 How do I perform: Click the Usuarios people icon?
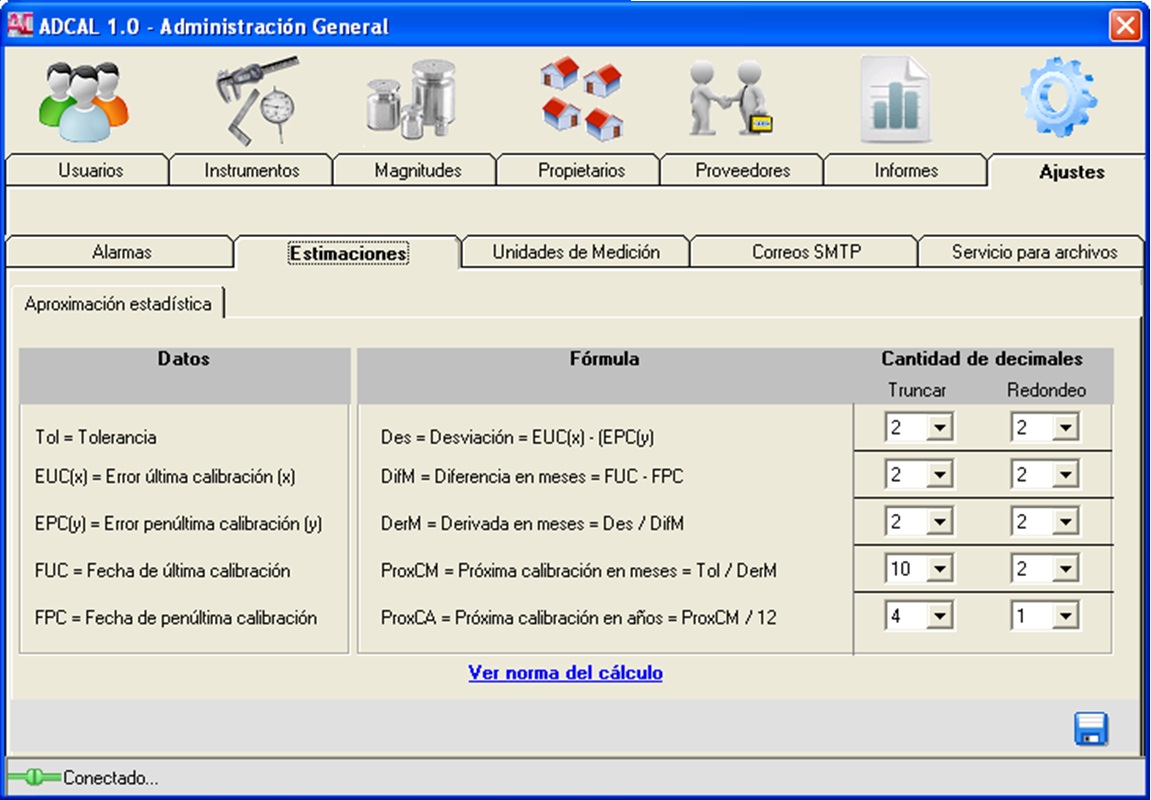[x=84, y=101]
